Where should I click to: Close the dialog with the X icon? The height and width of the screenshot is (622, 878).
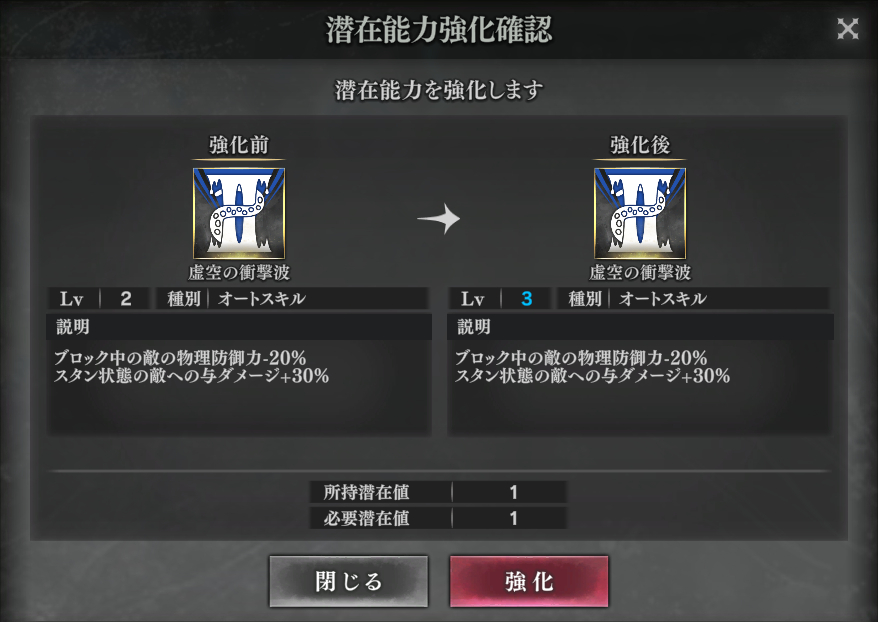[x=847, y=29]
